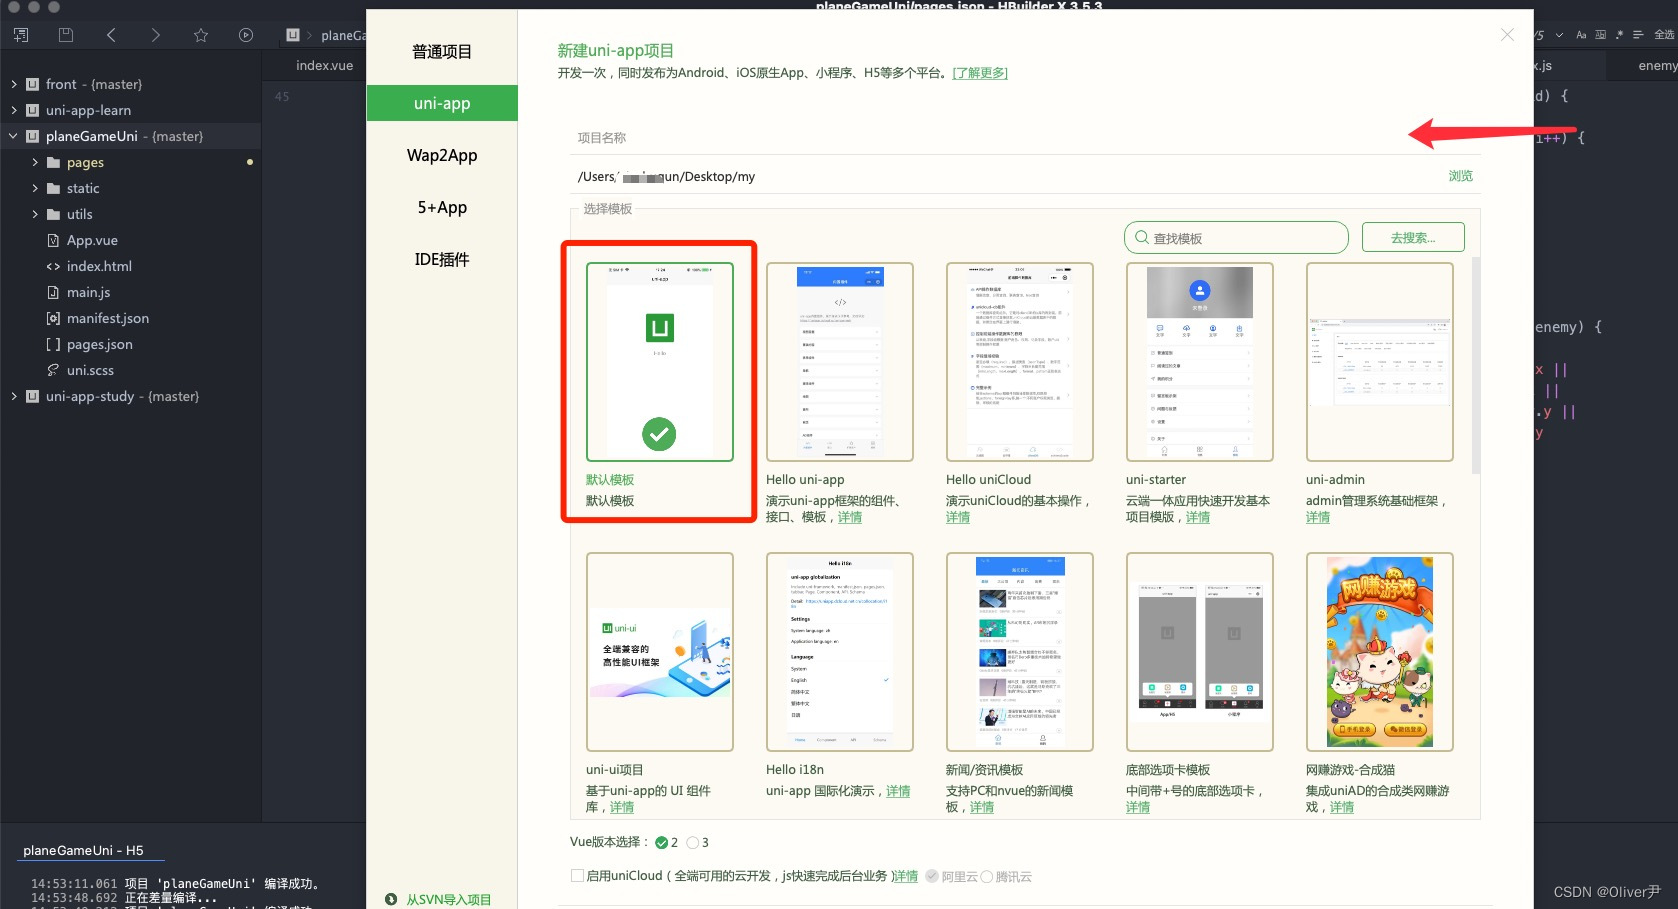Click the 全选 select all button
Viewport: 1678px width, 909px height.
[1663, 35]
